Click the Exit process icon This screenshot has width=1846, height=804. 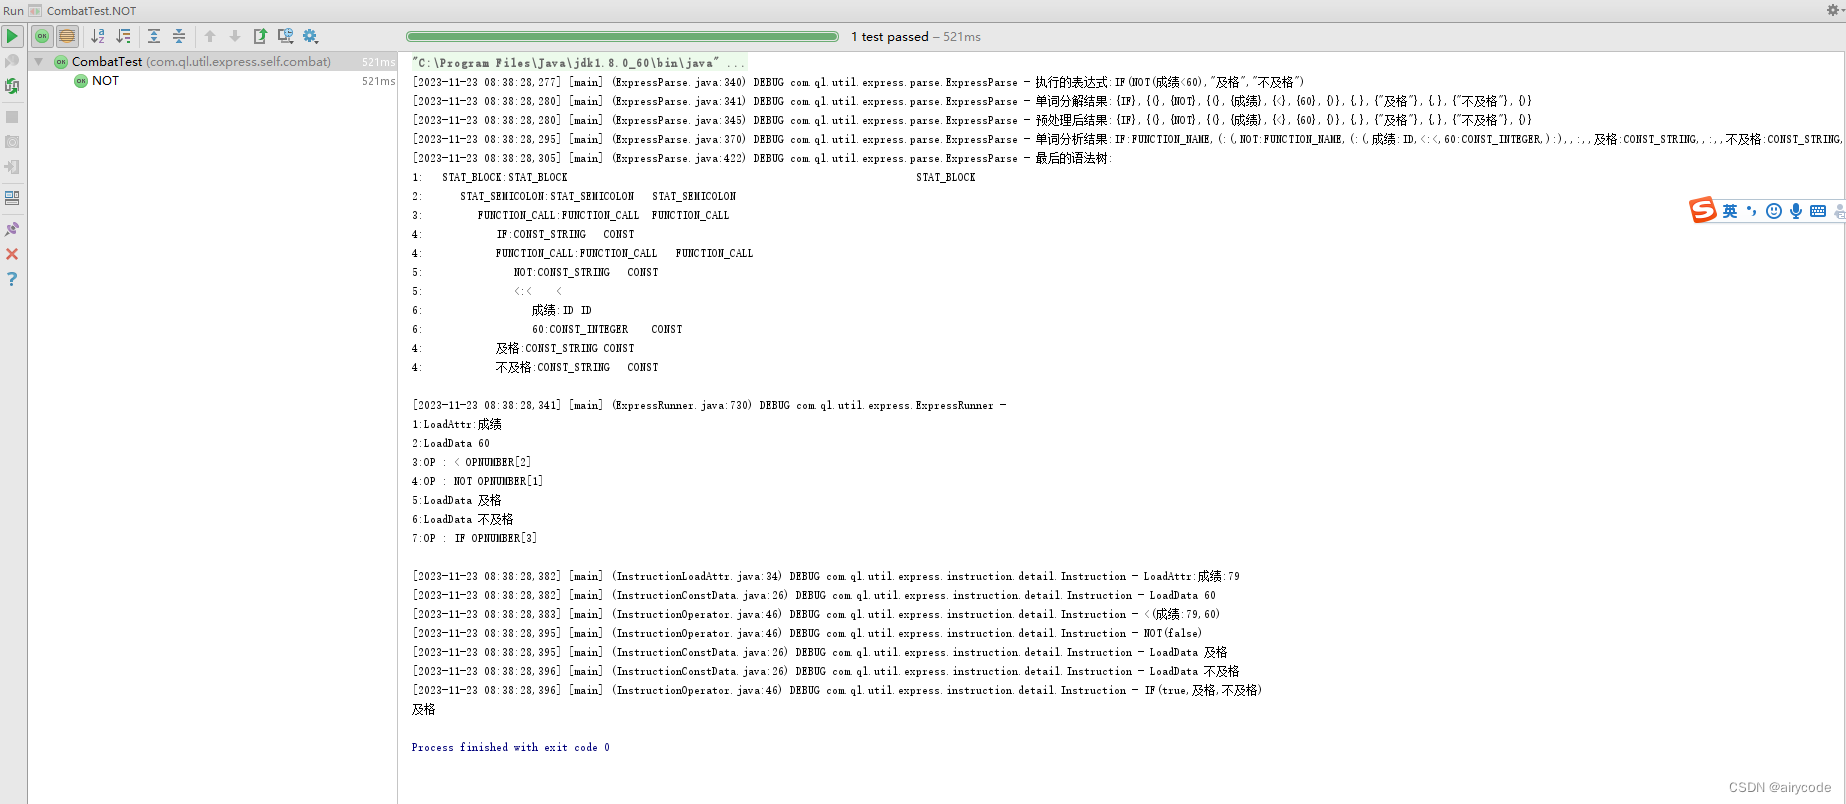(12, 167)
